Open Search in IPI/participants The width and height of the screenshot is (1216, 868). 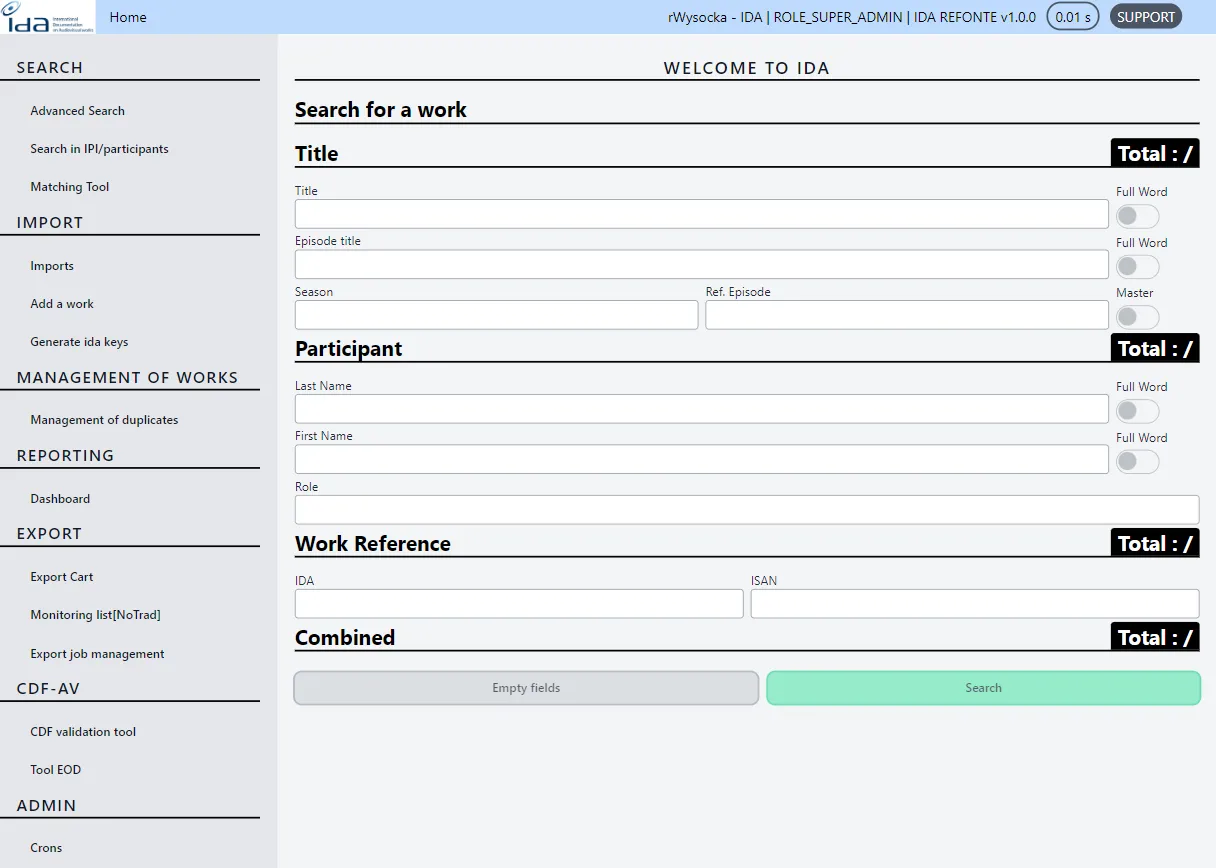(x=99, y=149)
